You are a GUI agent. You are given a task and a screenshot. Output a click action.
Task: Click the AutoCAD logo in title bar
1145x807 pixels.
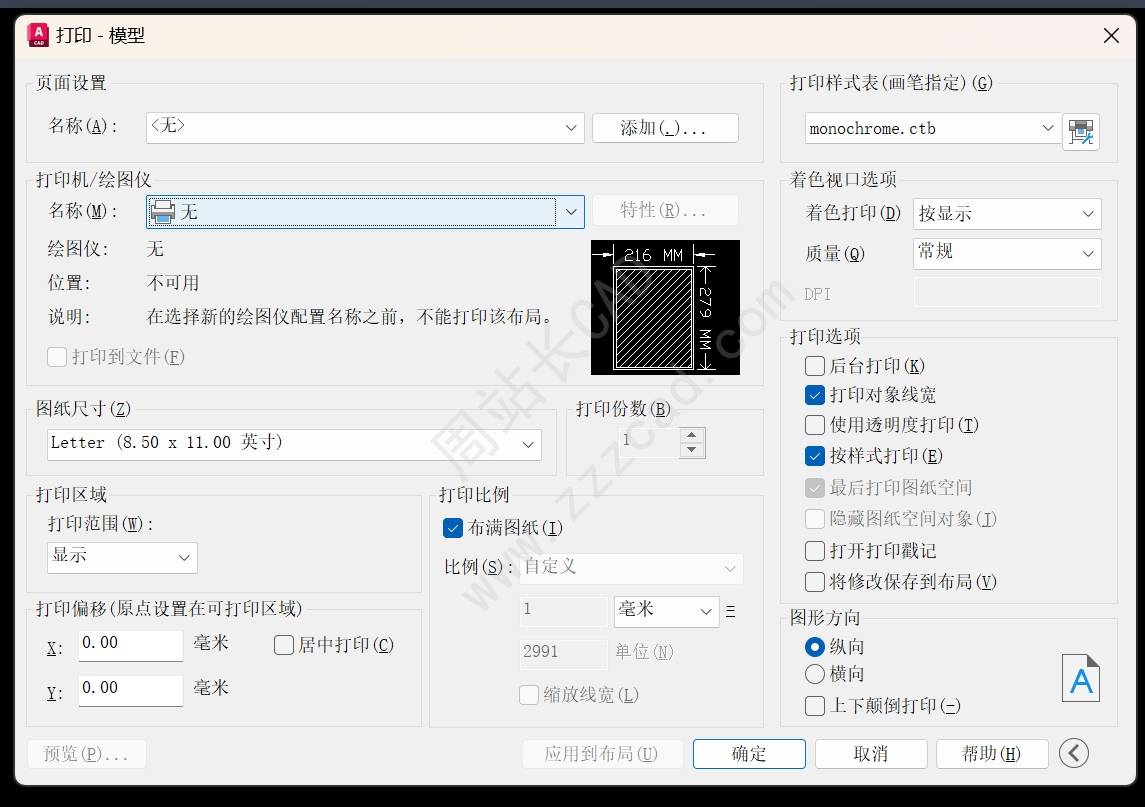coord(38,35)
